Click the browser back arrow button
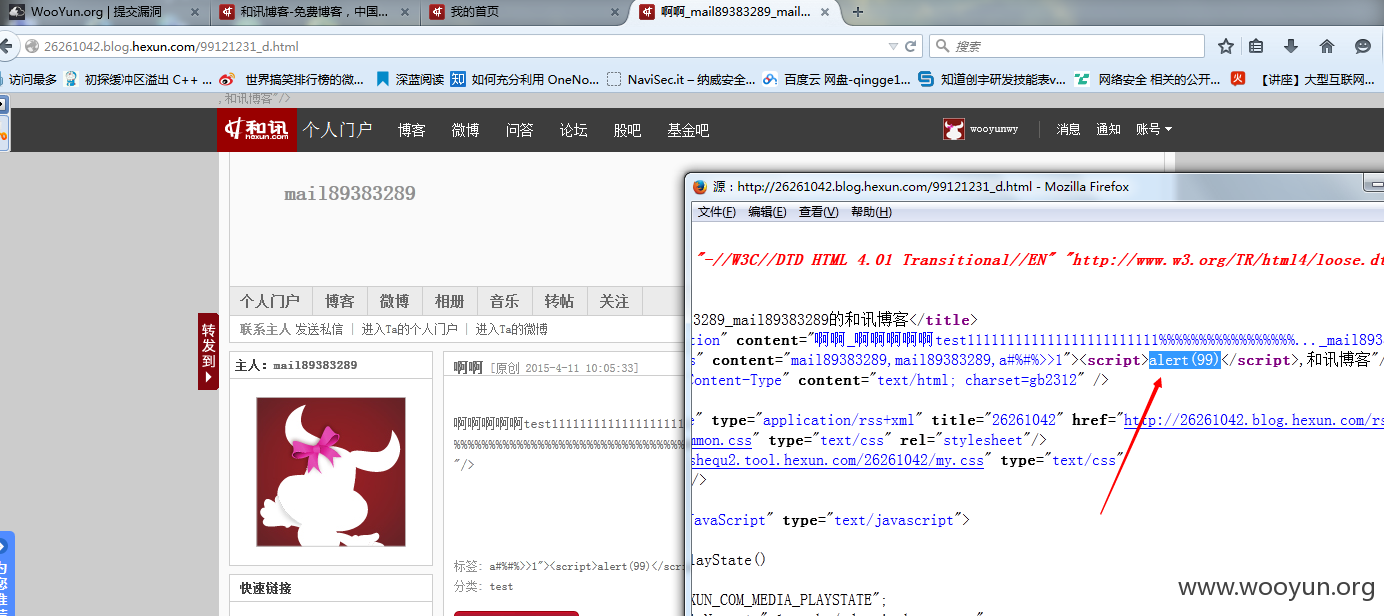This screenshot has height=616, width=1384. (x=7, y=46)
